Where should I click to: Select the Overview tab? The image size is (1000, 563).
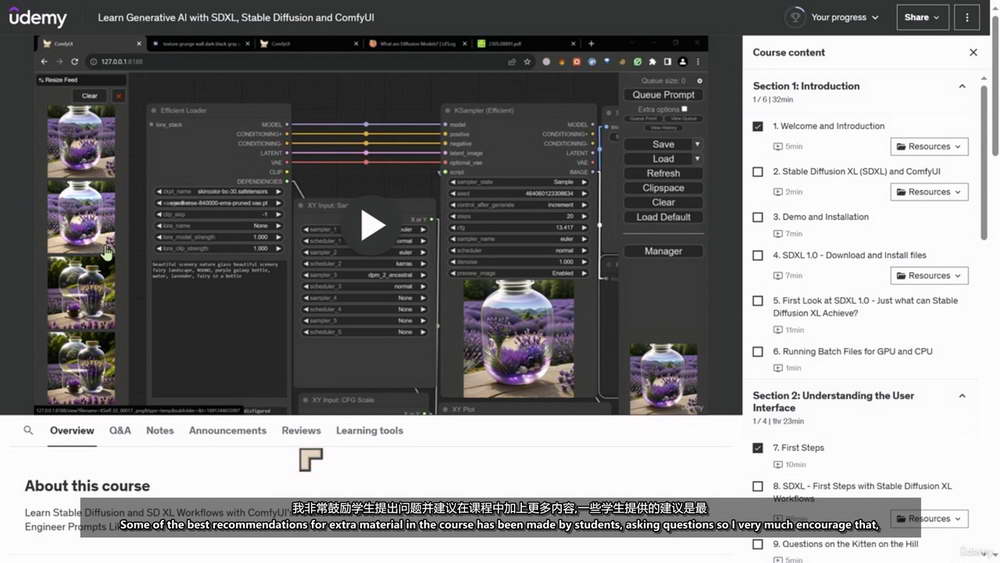coord(72,430)
